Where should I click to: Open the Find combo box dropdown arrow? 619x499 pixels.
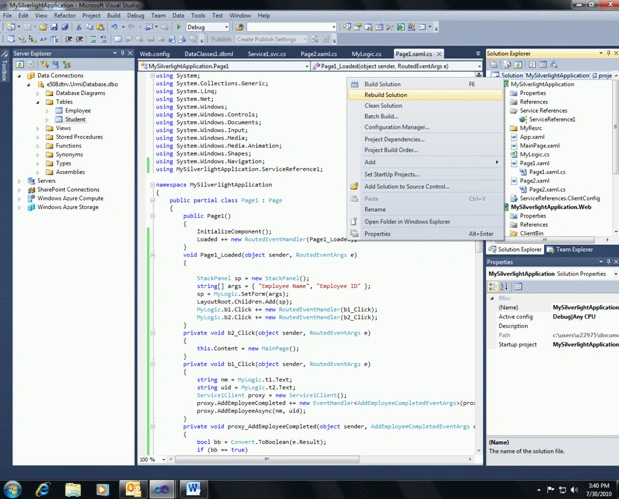[334, 27]
